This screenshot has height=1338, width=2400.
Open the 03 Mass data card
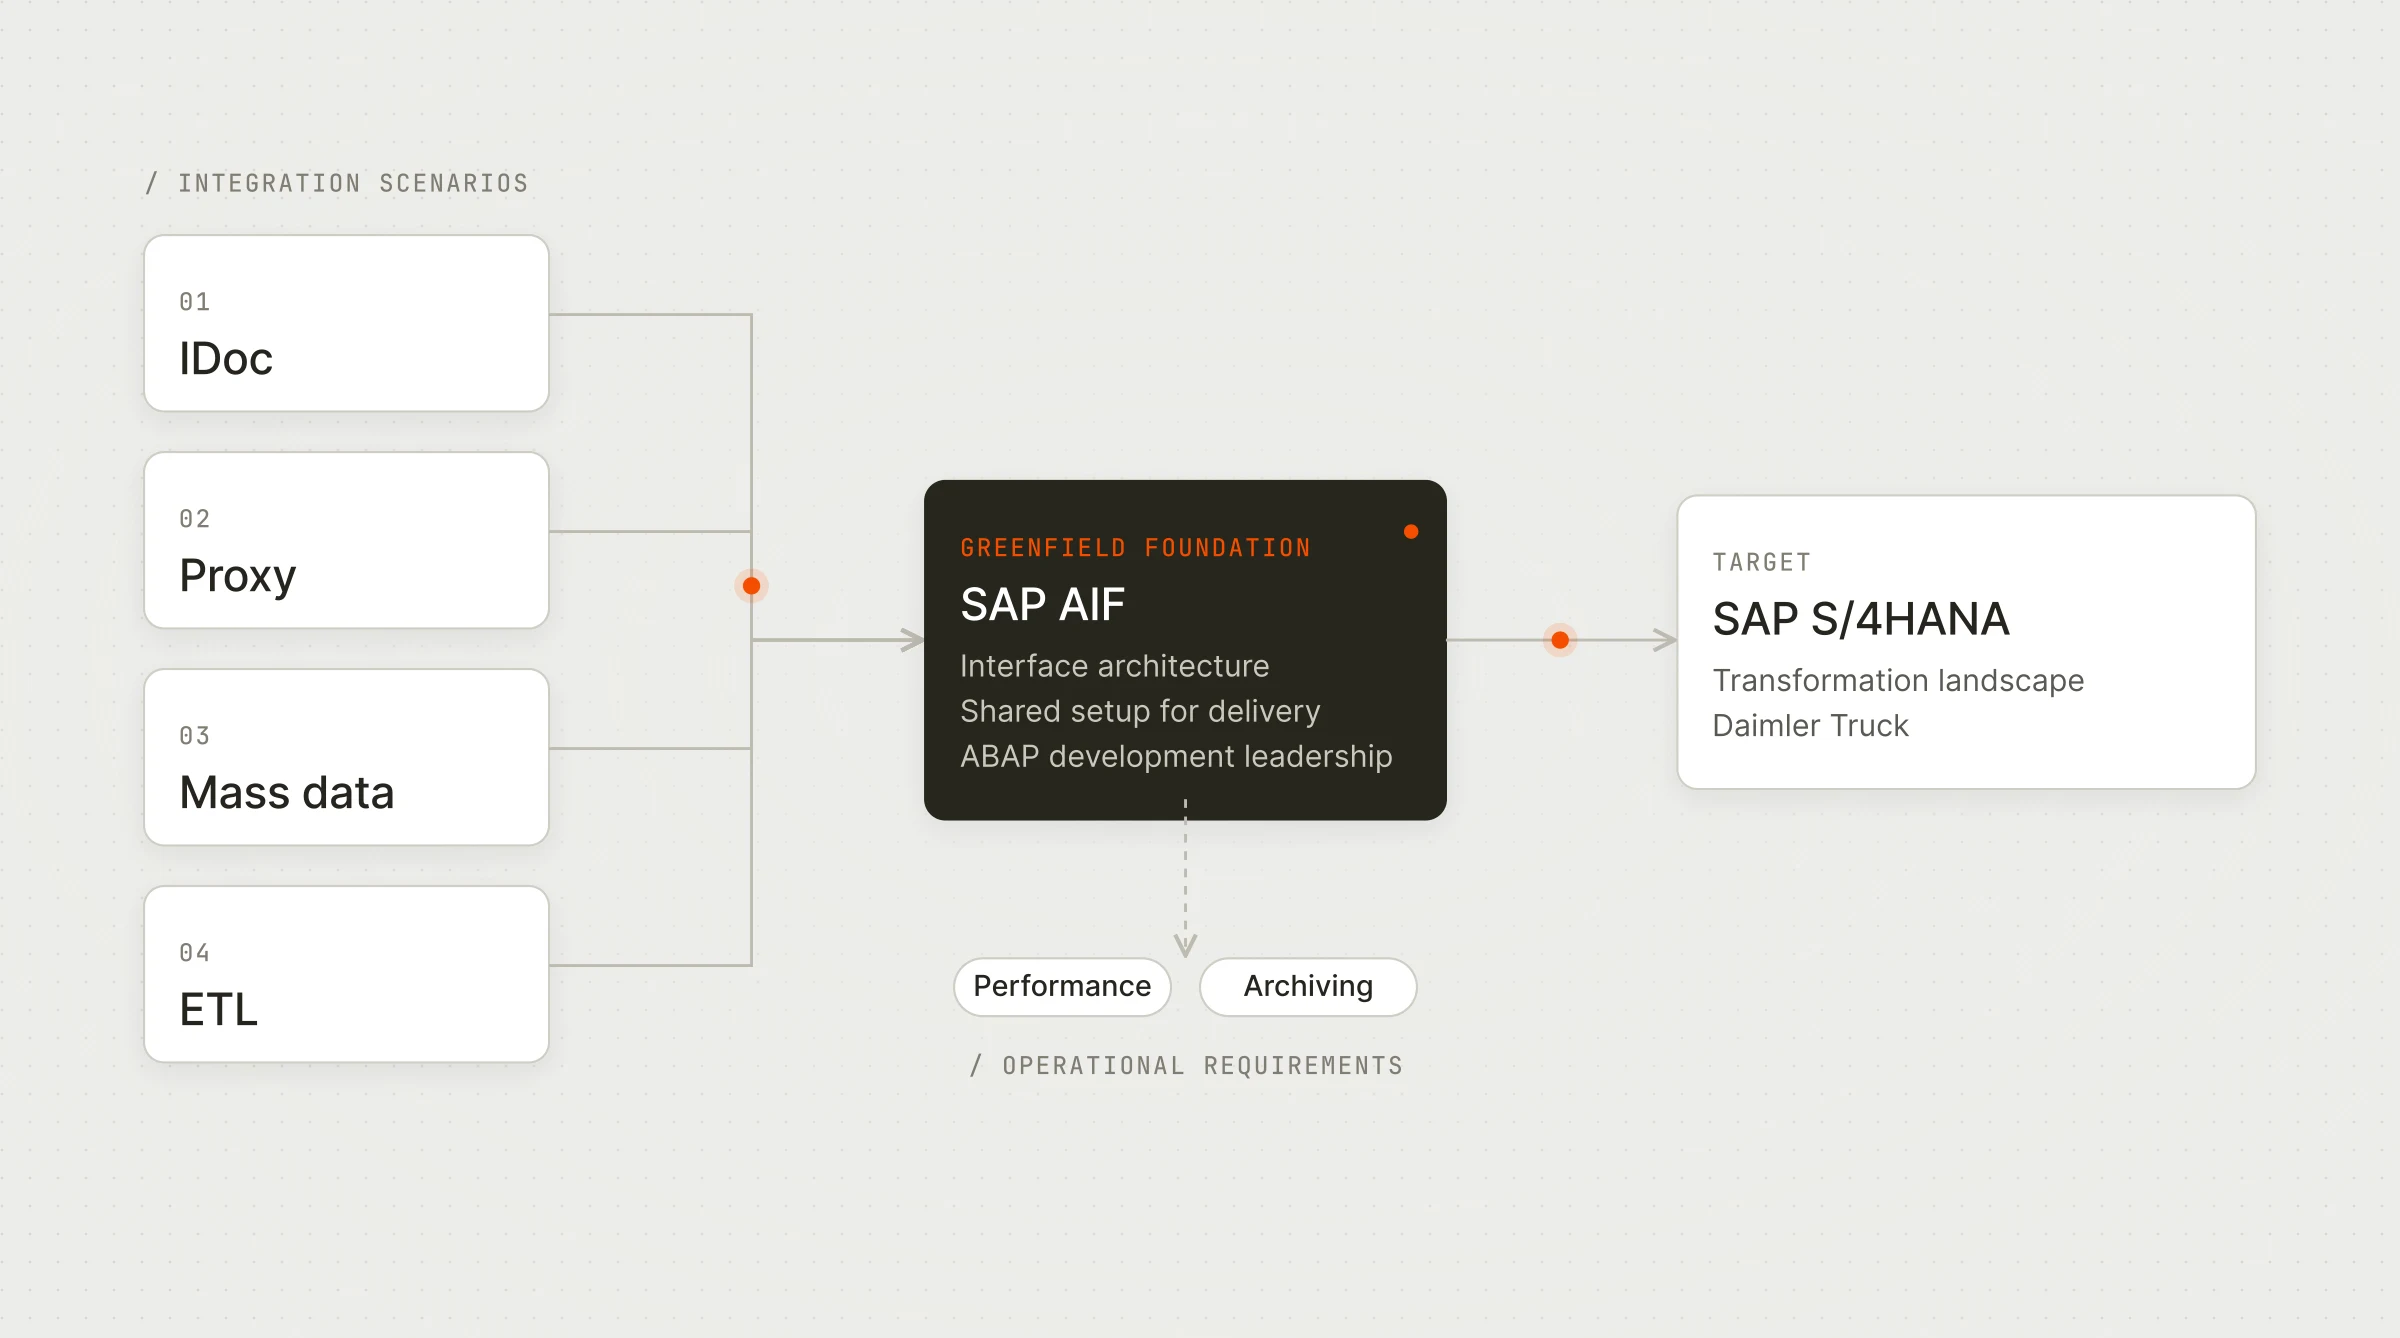coord(346,757)
